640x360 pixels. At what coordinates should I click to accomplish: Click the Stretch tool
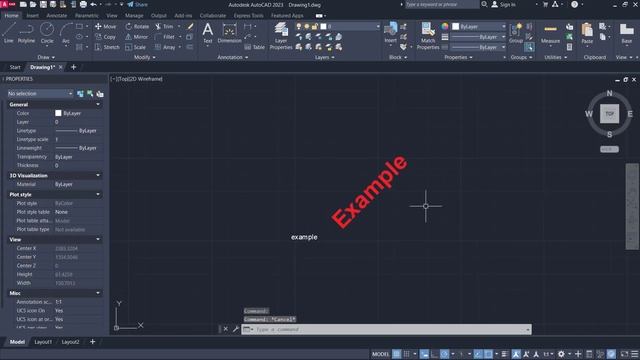click(107, 47)
